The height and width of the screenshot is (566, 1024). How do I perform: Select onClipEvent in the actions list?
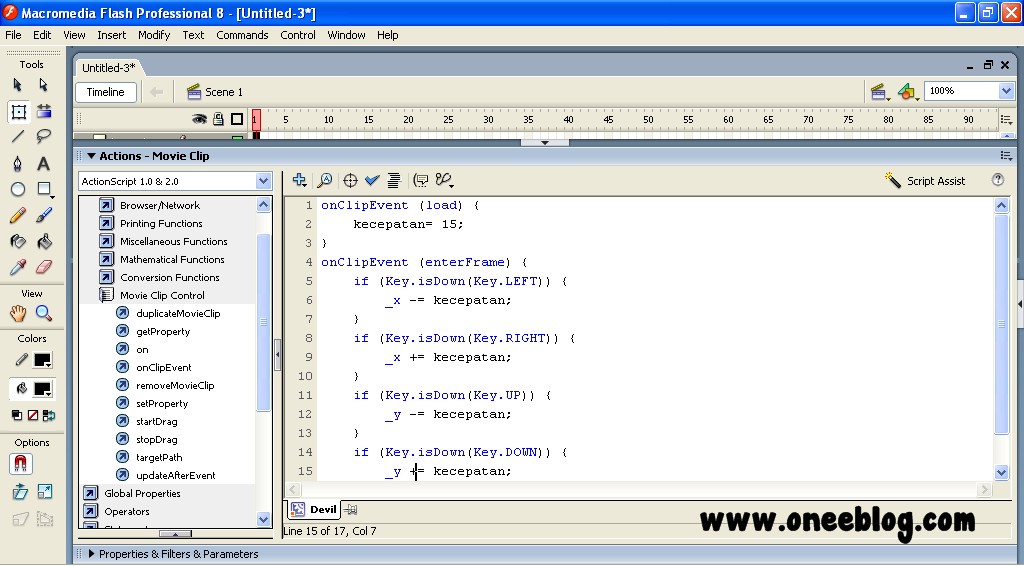[164, 368]
